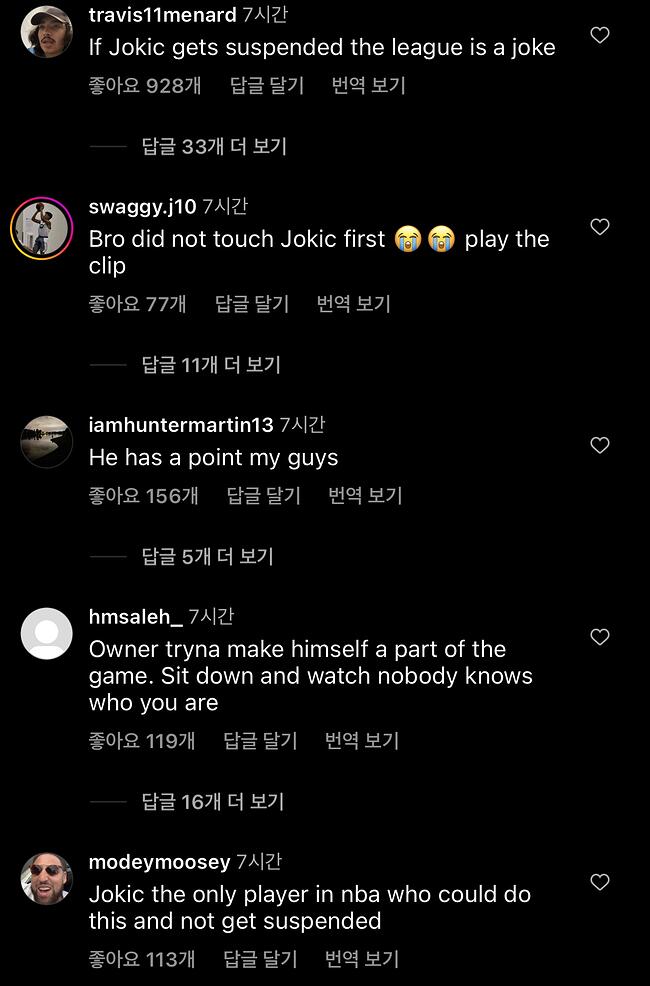Heart the hmsaleh_ comment
Image resolution: width=650 pixels, height=986 pixels.
[600, 638]
